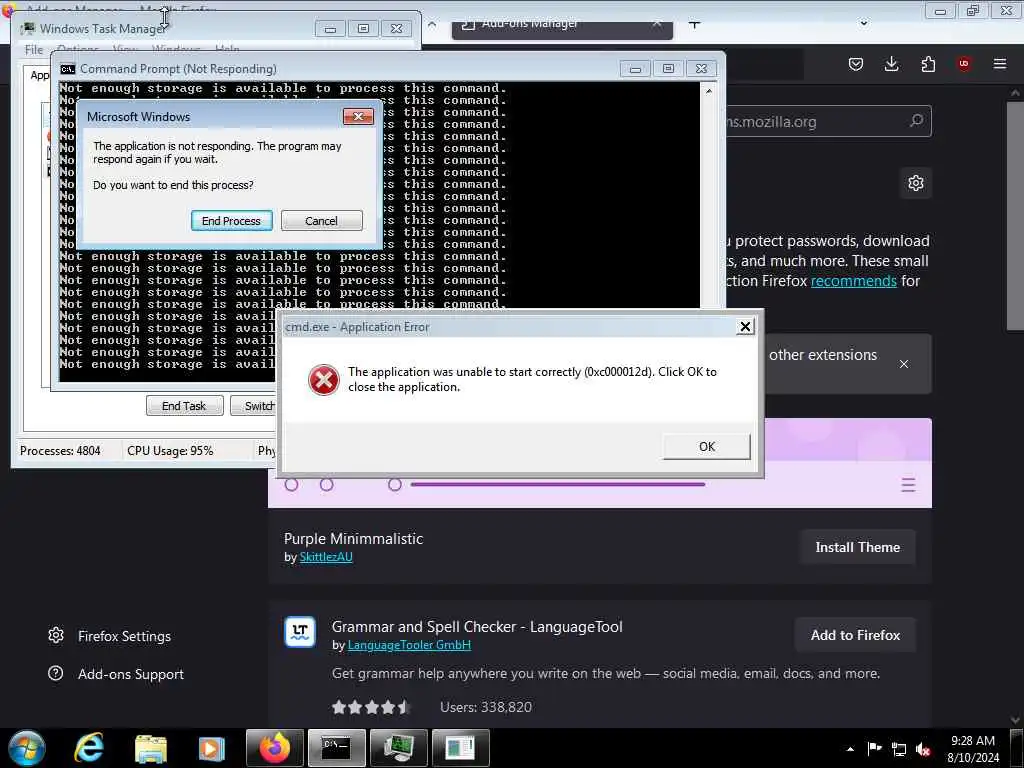Image resolution: width=1024 pixels, height=768 pixels.
Task: Open Firefox hamburger application menu
Action: pyautogui.click(x=1000, y=64)
